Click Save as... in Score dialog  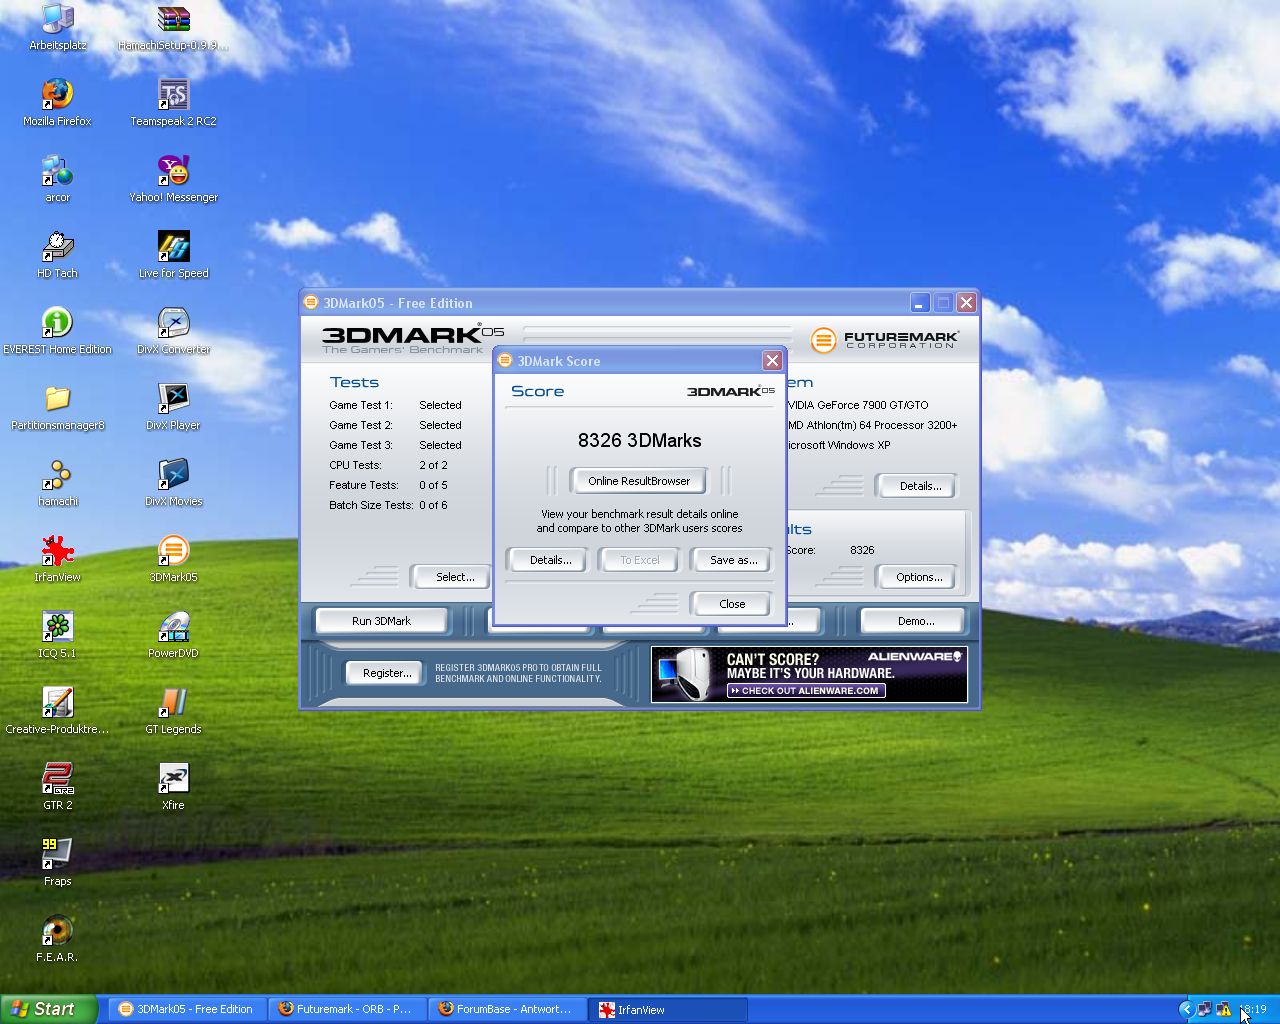point(733,560)
